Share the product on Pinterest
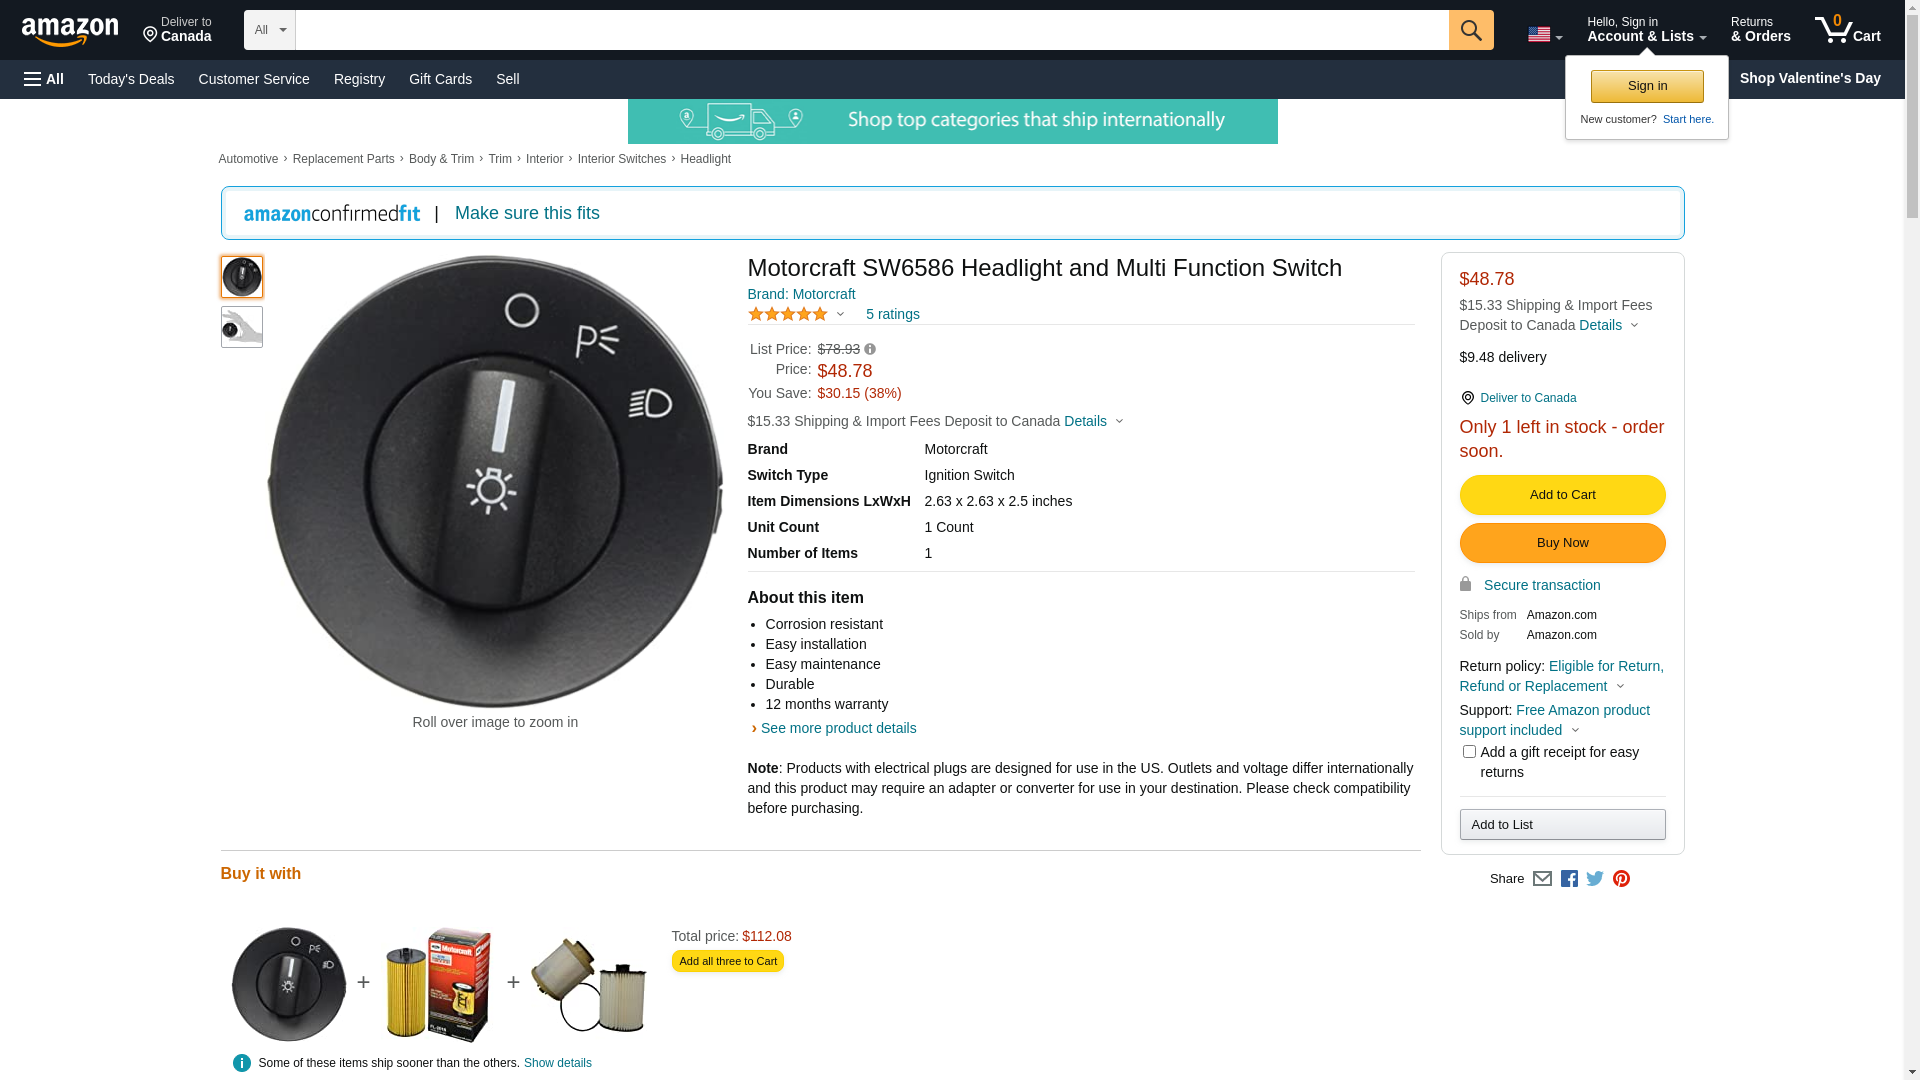Image resolution: width=1920 pixels, height=1080 pixels. pyautogui.click(x=1621, y=879)
